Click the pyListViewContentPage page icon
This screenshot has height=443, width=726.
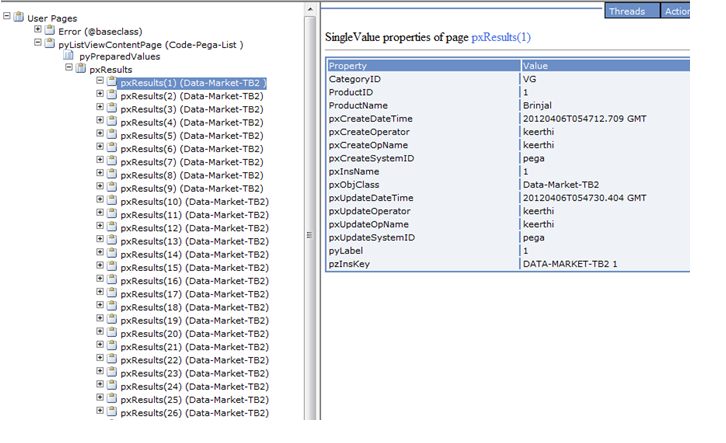click(50, 44)
